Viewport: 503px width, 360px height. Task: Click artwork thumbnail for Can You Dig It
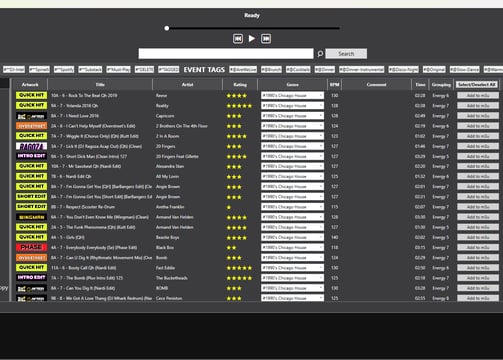pos(31,288)
